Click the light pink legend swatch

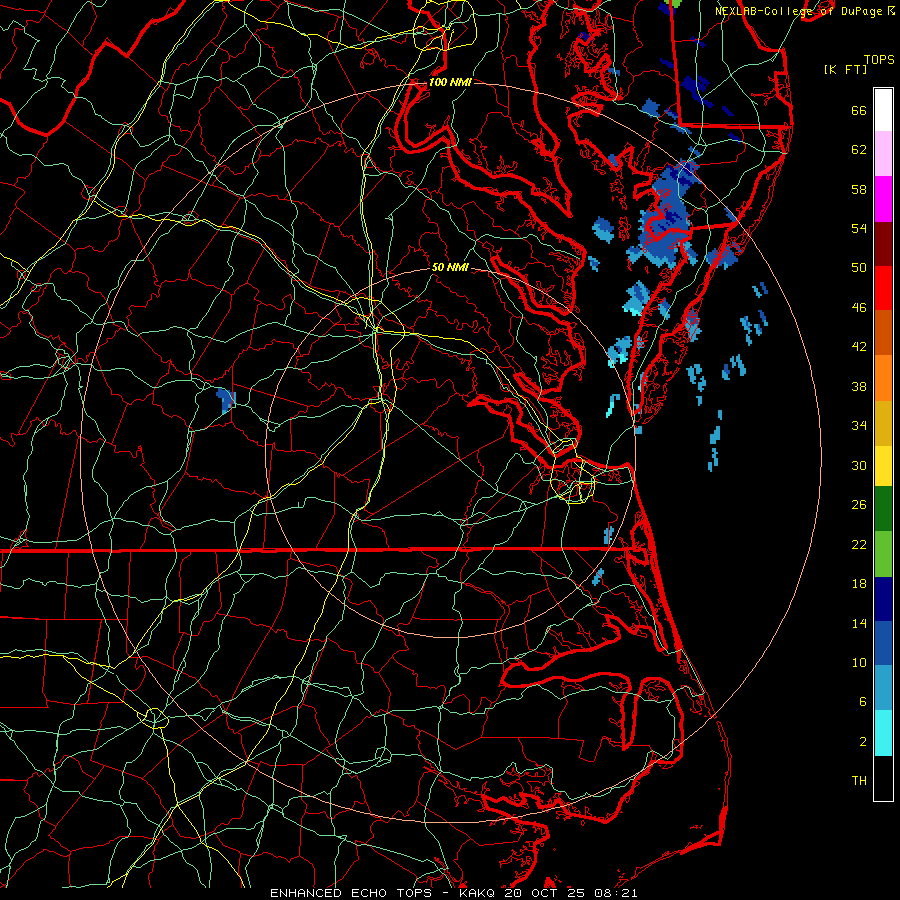[x=883, y=153]
